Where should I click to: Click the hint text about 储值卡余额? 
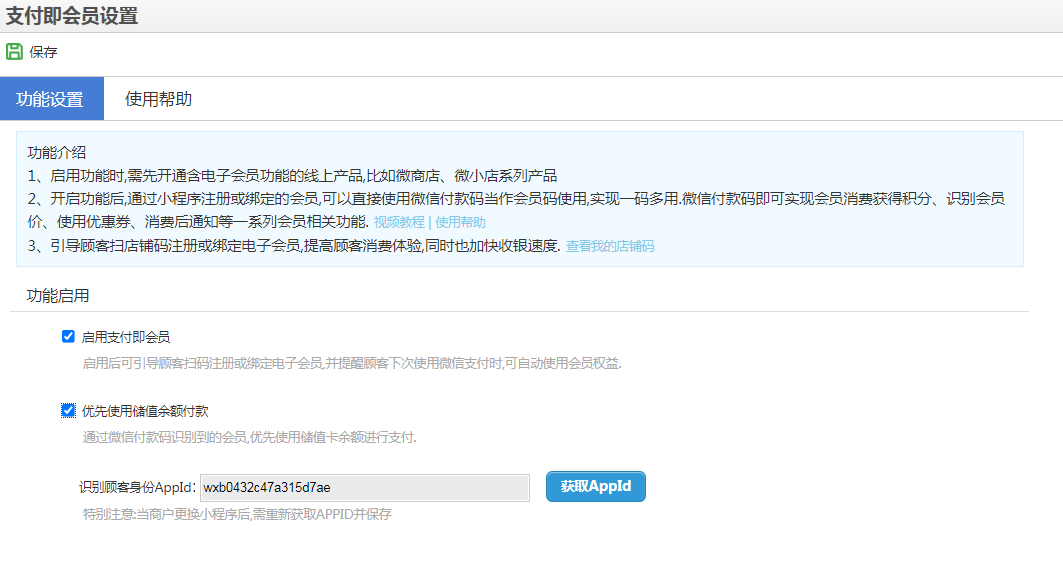click(249, 437)
